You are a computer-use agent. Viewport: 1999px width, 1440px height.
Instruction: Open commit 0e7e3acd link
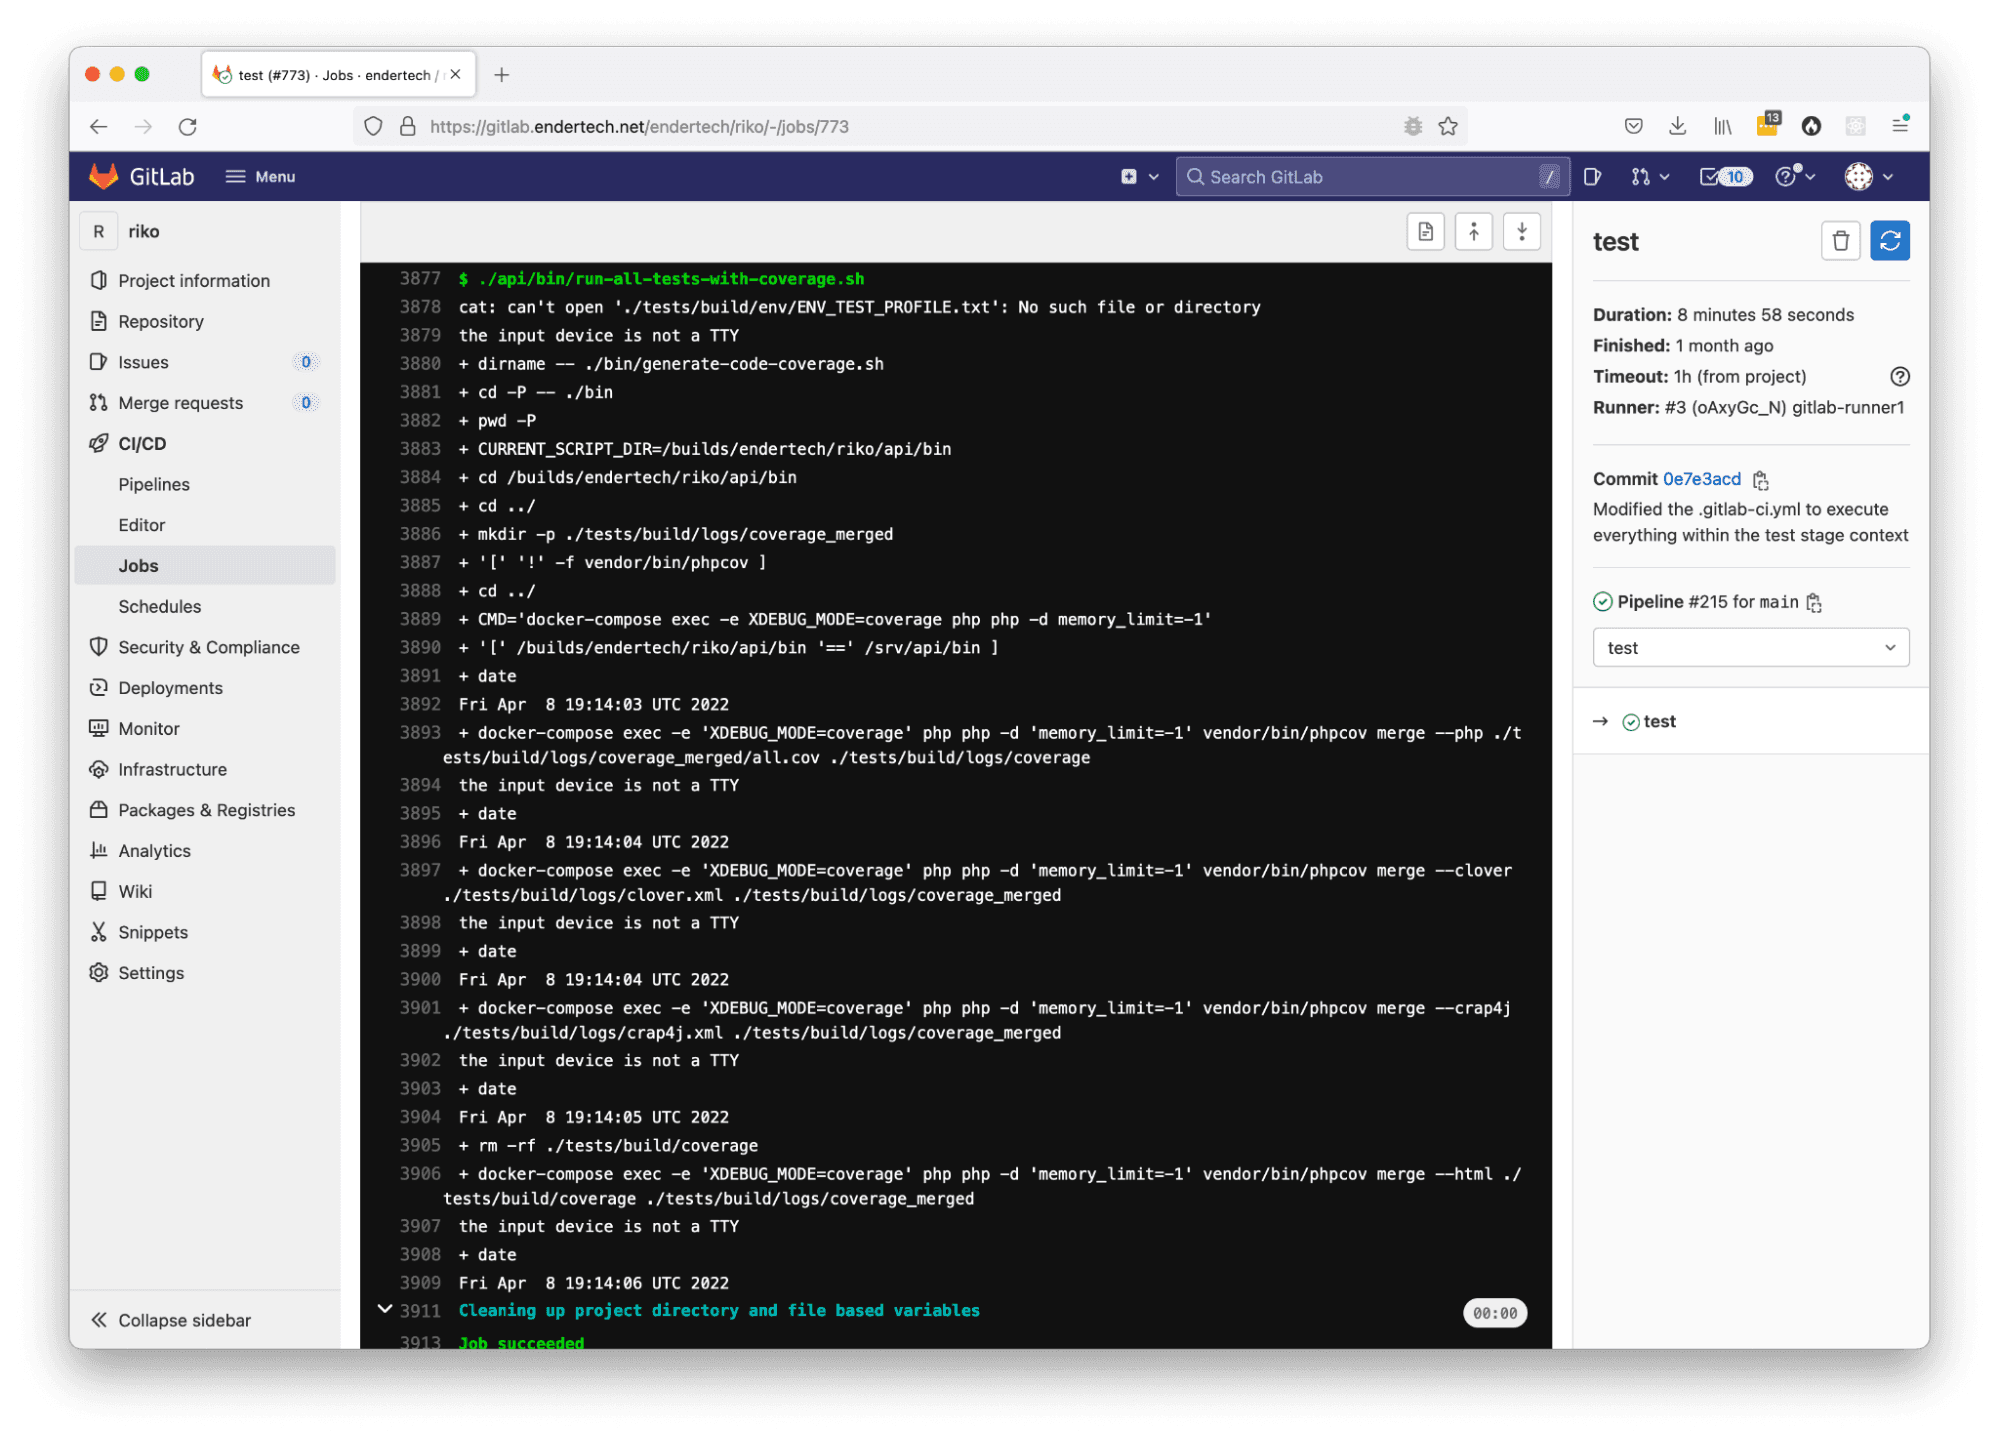pos(1701,479)
